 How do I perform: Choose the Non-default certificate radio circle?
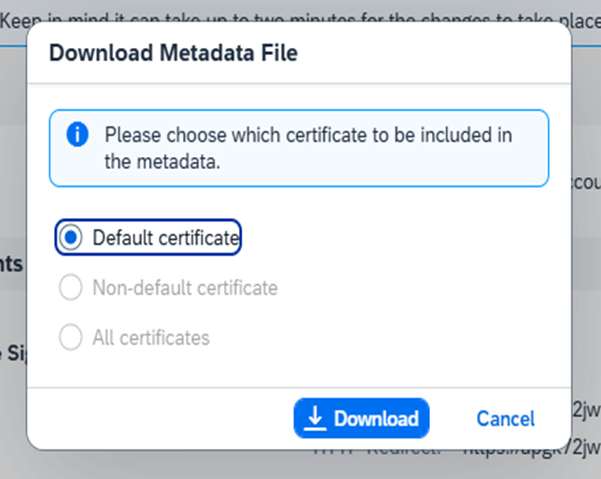coord(70,288)
